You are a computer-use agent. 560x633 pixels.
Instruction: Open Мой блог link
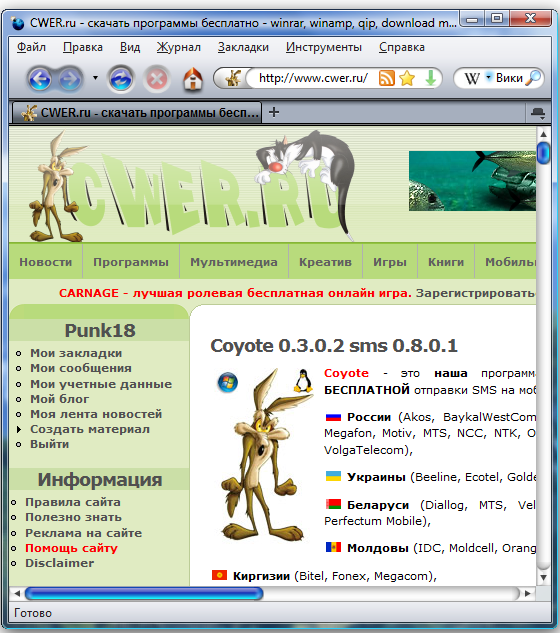click(59, 399)
